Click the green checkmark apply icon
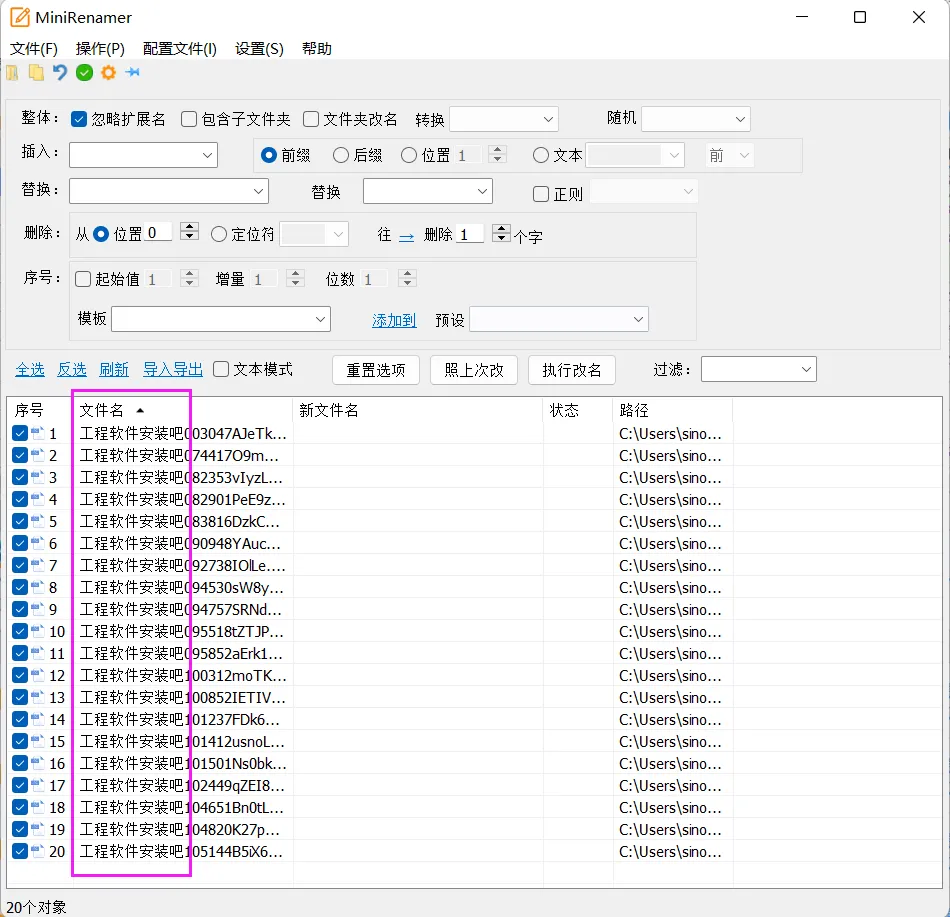 (x=84, y=73)
